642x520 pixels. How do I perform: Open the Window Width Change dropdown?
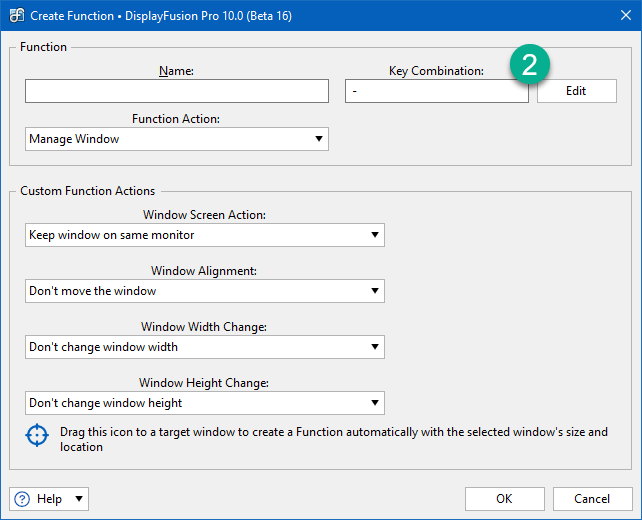point(205,347)
